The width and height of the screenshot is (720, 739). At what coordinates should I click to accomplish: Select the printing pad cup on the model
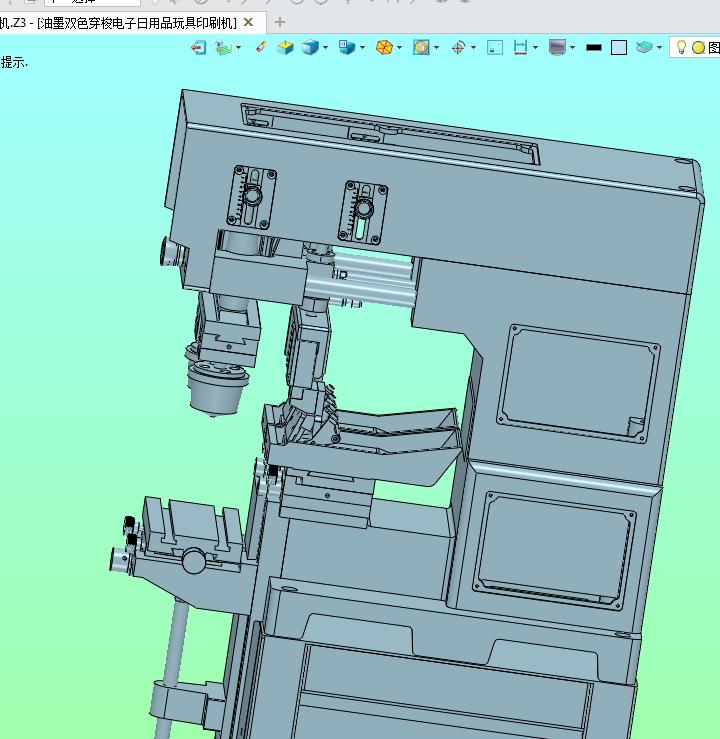pos(217,389)
